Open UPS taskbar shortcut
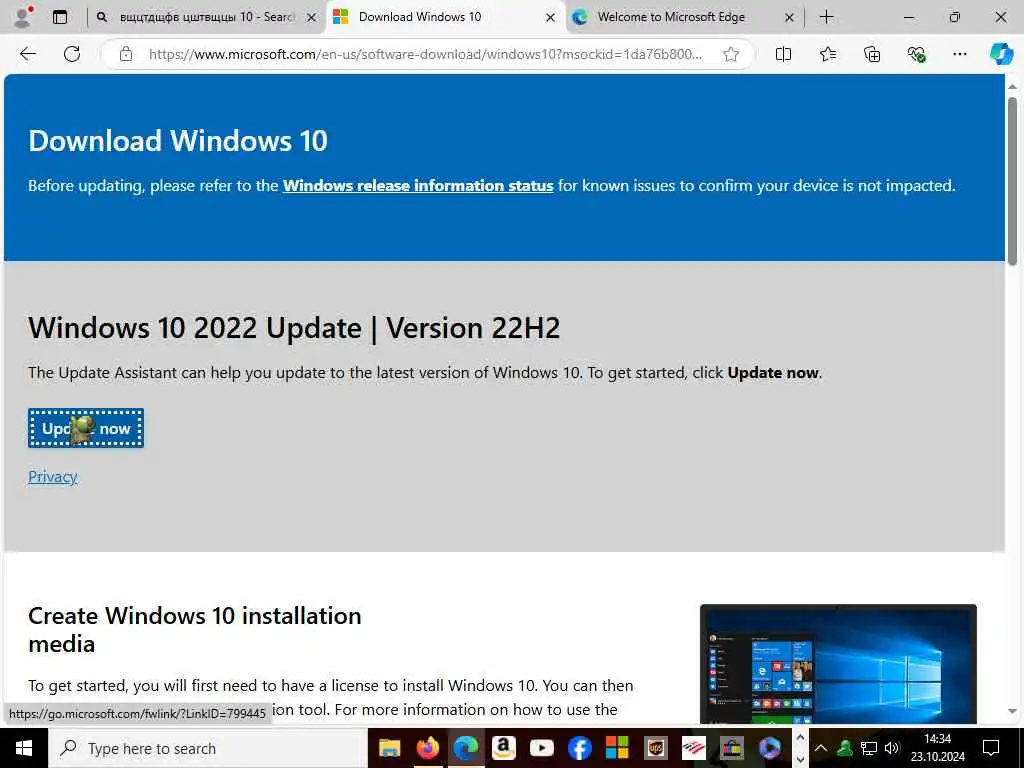The image size is (1024, 768). tap(655, 748)
